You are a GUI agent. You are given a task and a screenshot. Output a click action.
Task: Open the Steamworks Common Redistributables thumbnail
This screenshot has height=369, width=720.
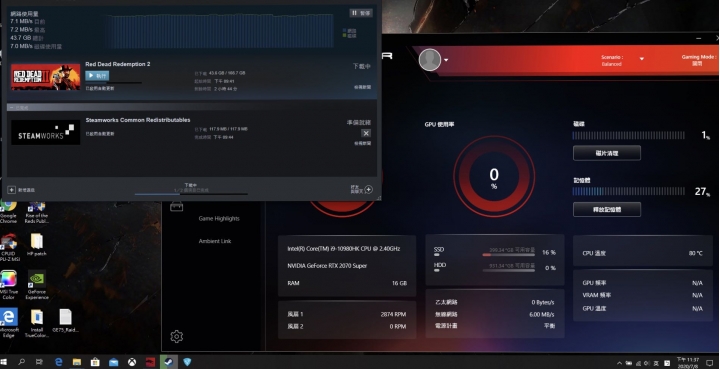(x=45, y=132)
